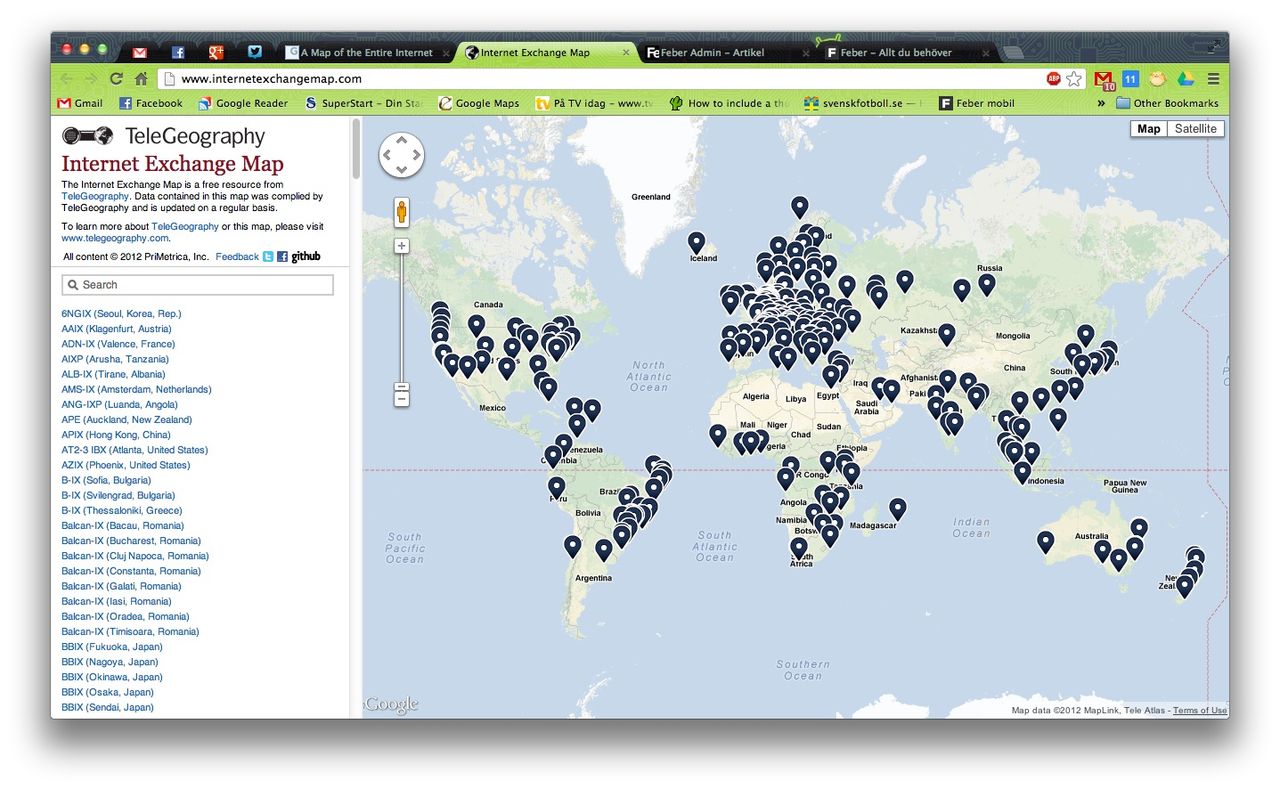The height and width of the screenshot is (789, 1280).
Task: Open the Other Bookmarks folder
Action: point(1166,103)
